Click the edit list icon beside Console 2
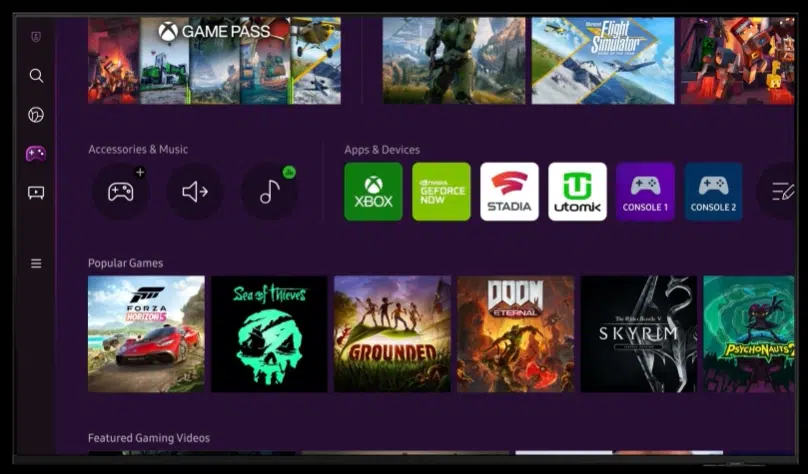 click(781, 192)
